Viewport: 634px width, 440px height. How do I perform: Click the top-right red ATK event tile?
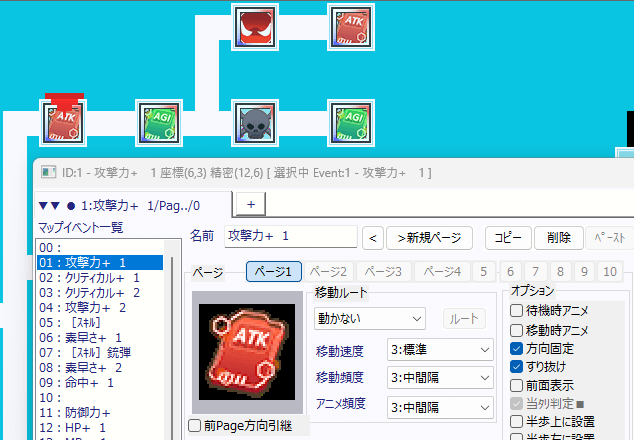coord(350,26)
